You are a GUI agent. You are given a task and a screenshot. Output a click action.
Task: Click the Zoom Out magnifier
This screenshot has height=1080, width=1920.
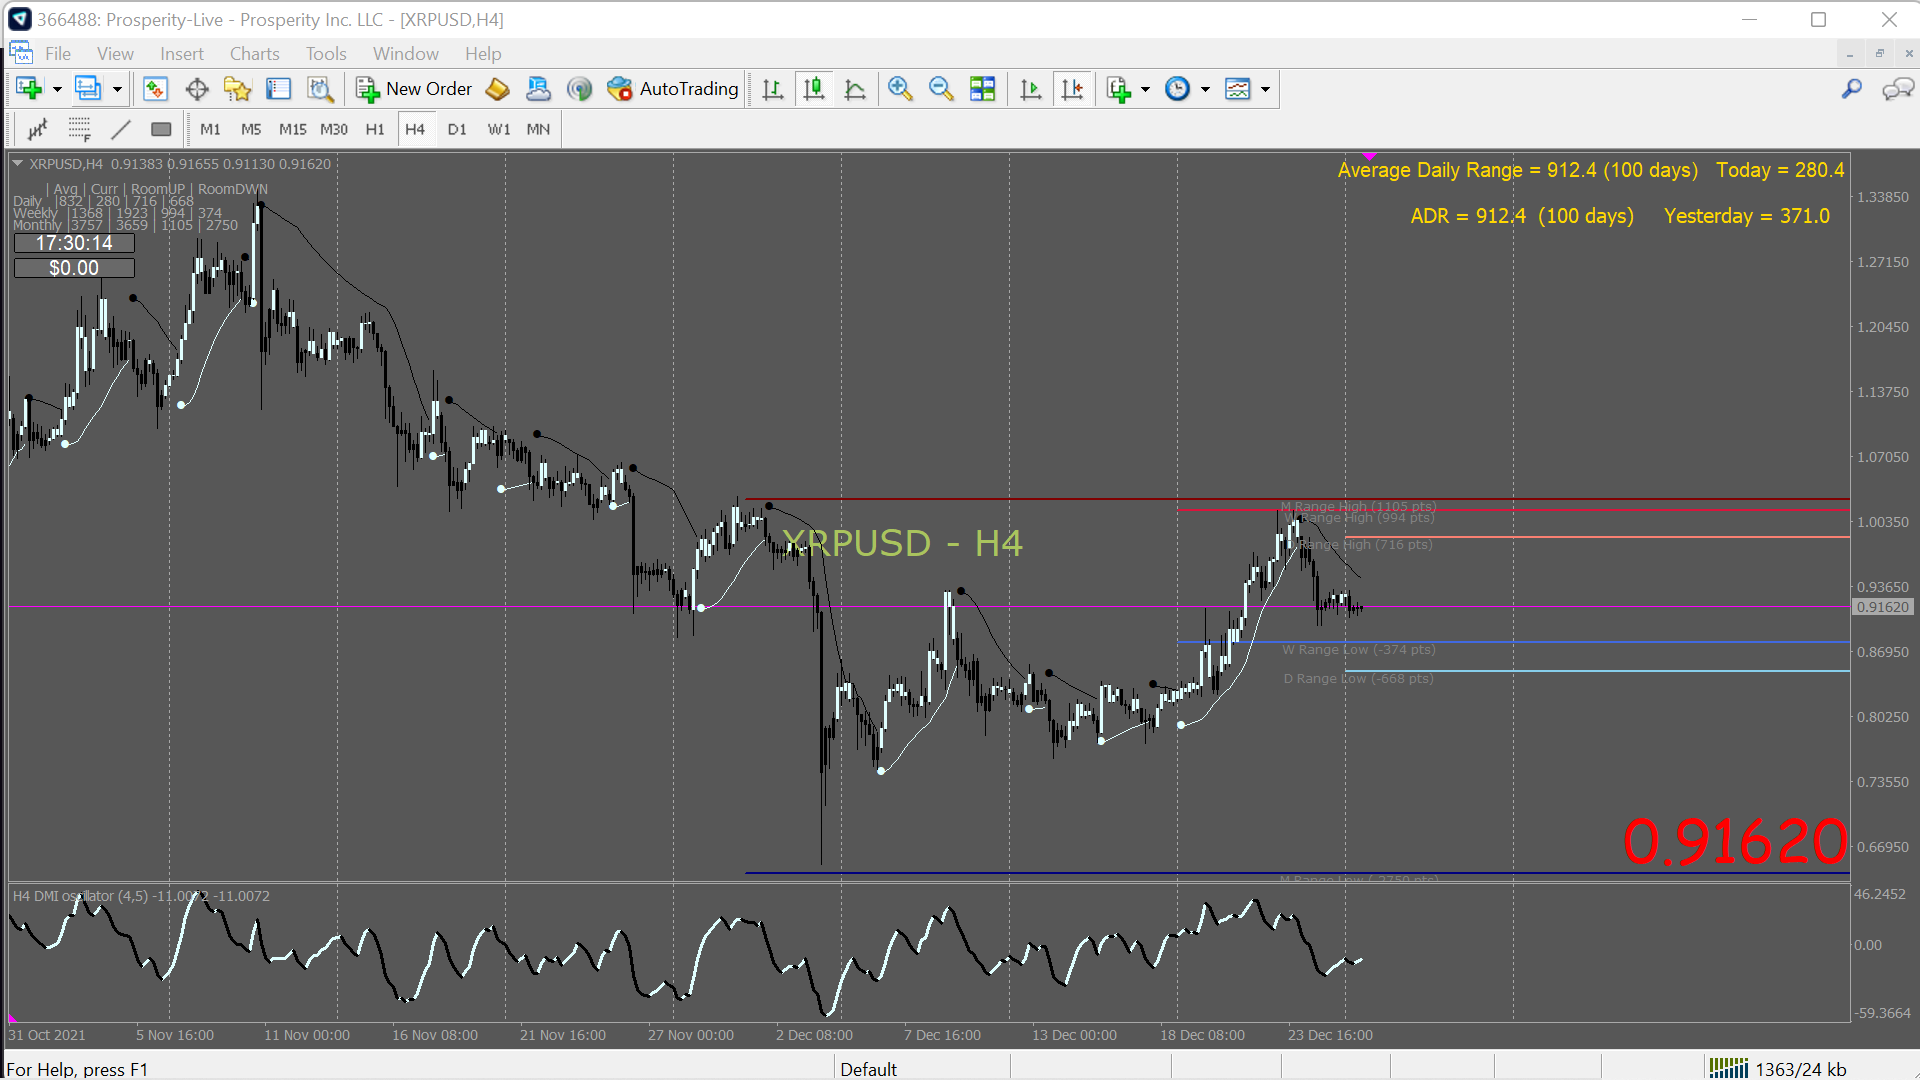941,89
